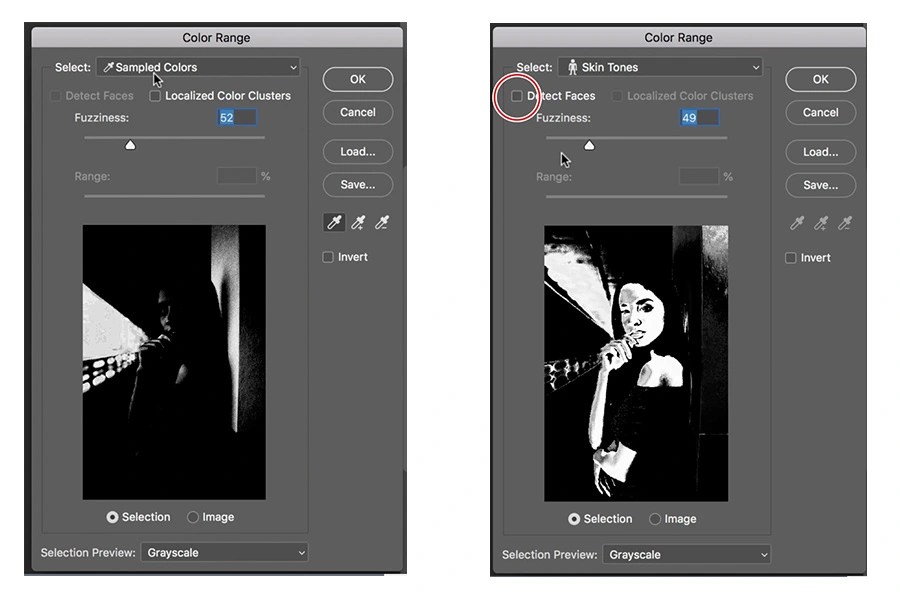Select Add to Sample eyedropper in Sampled Colors dialog
Image resolution: width=900 pixels, height=600 pixels.
pyautogui.click(x=358, y=222)
